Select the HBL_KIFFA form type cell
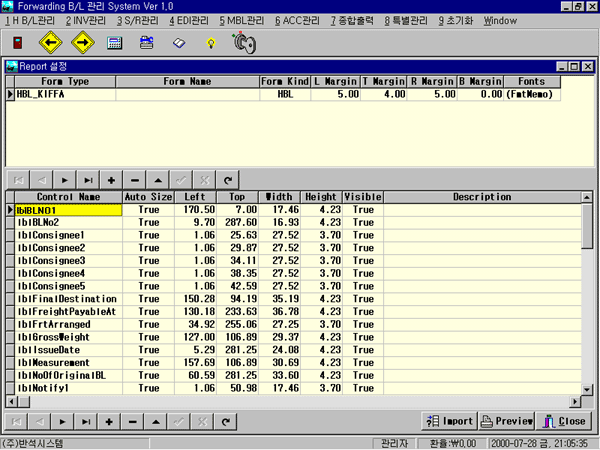The image size is (600, 450). click(65, 94)
